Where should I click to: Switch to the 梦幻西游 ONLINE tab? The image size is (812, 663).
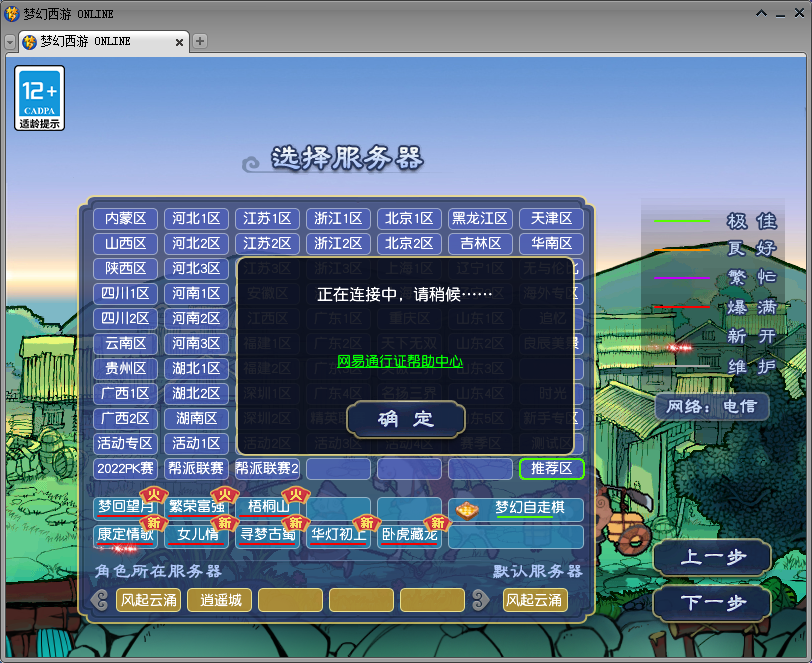coord(95,42)
